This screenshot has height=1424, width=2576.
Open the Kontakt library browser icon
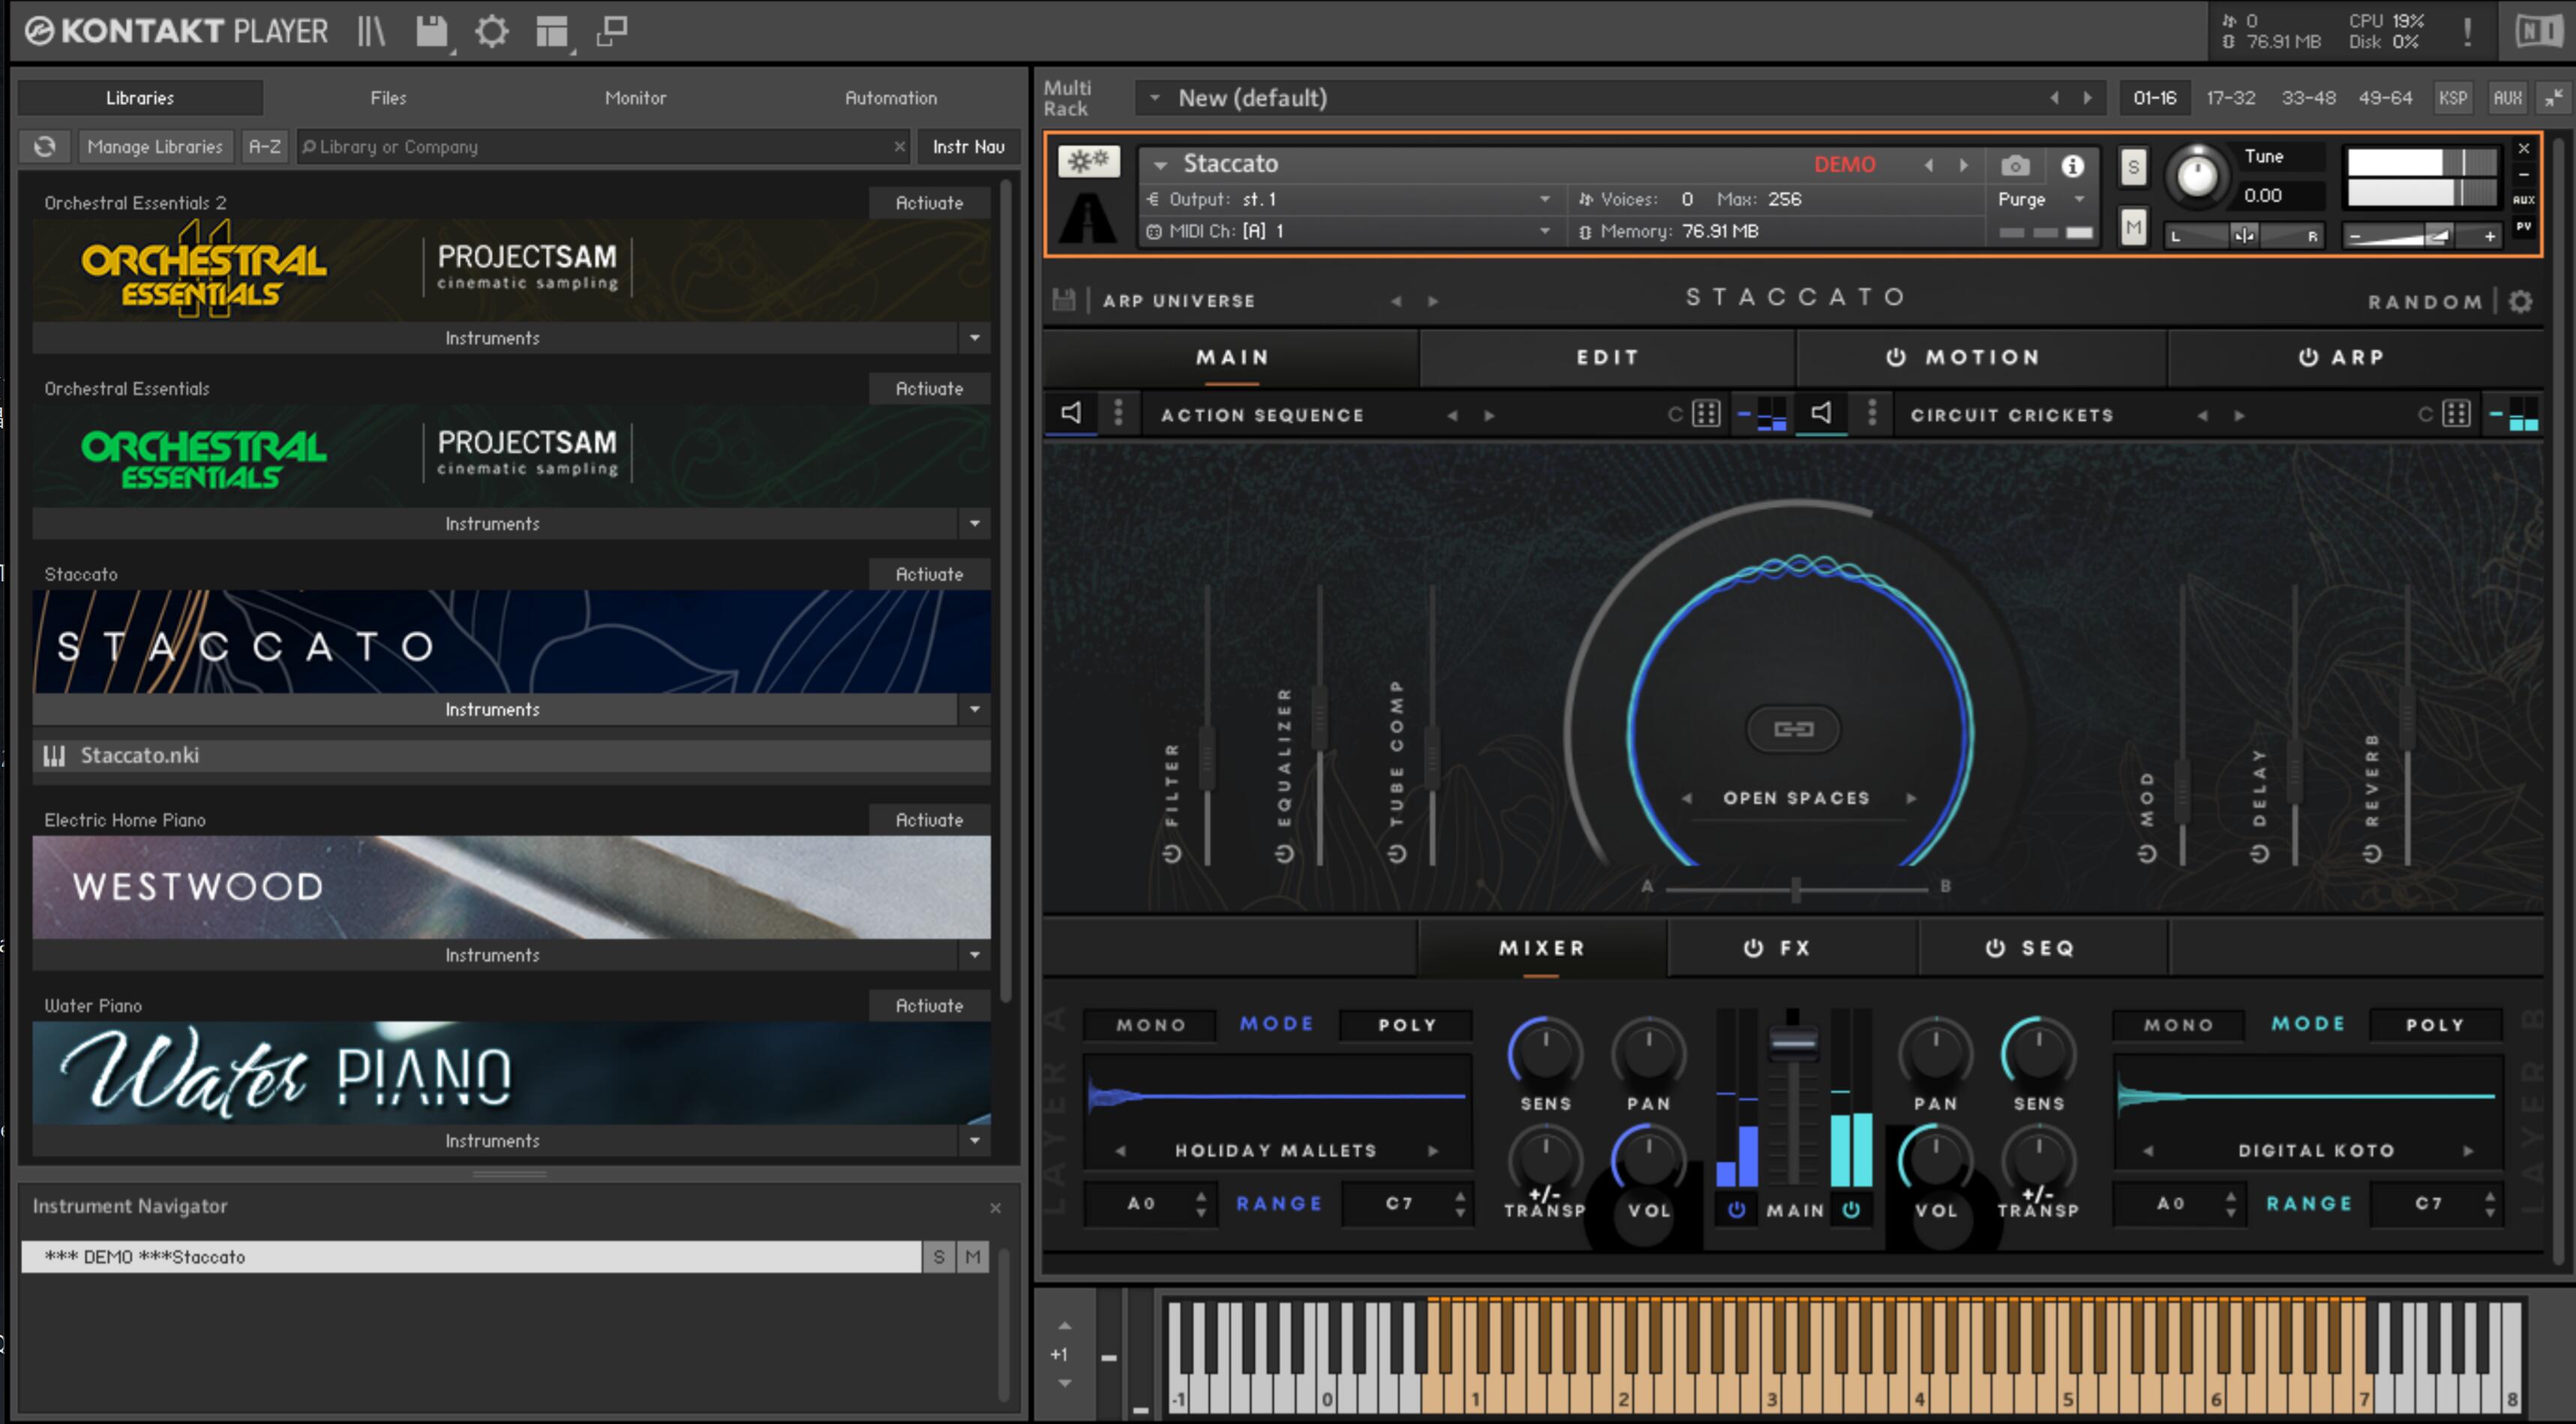pyautogui.click(x=371, y=31)
